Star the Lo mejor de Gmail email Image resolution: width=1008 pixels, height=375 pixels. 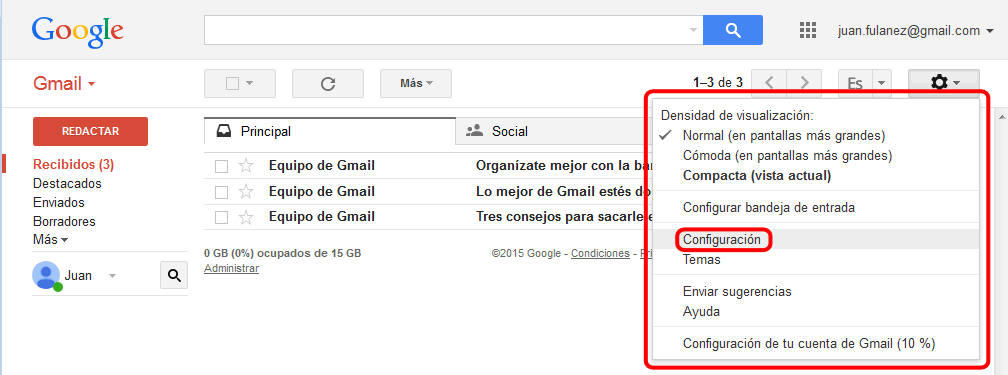click(246, 192)
